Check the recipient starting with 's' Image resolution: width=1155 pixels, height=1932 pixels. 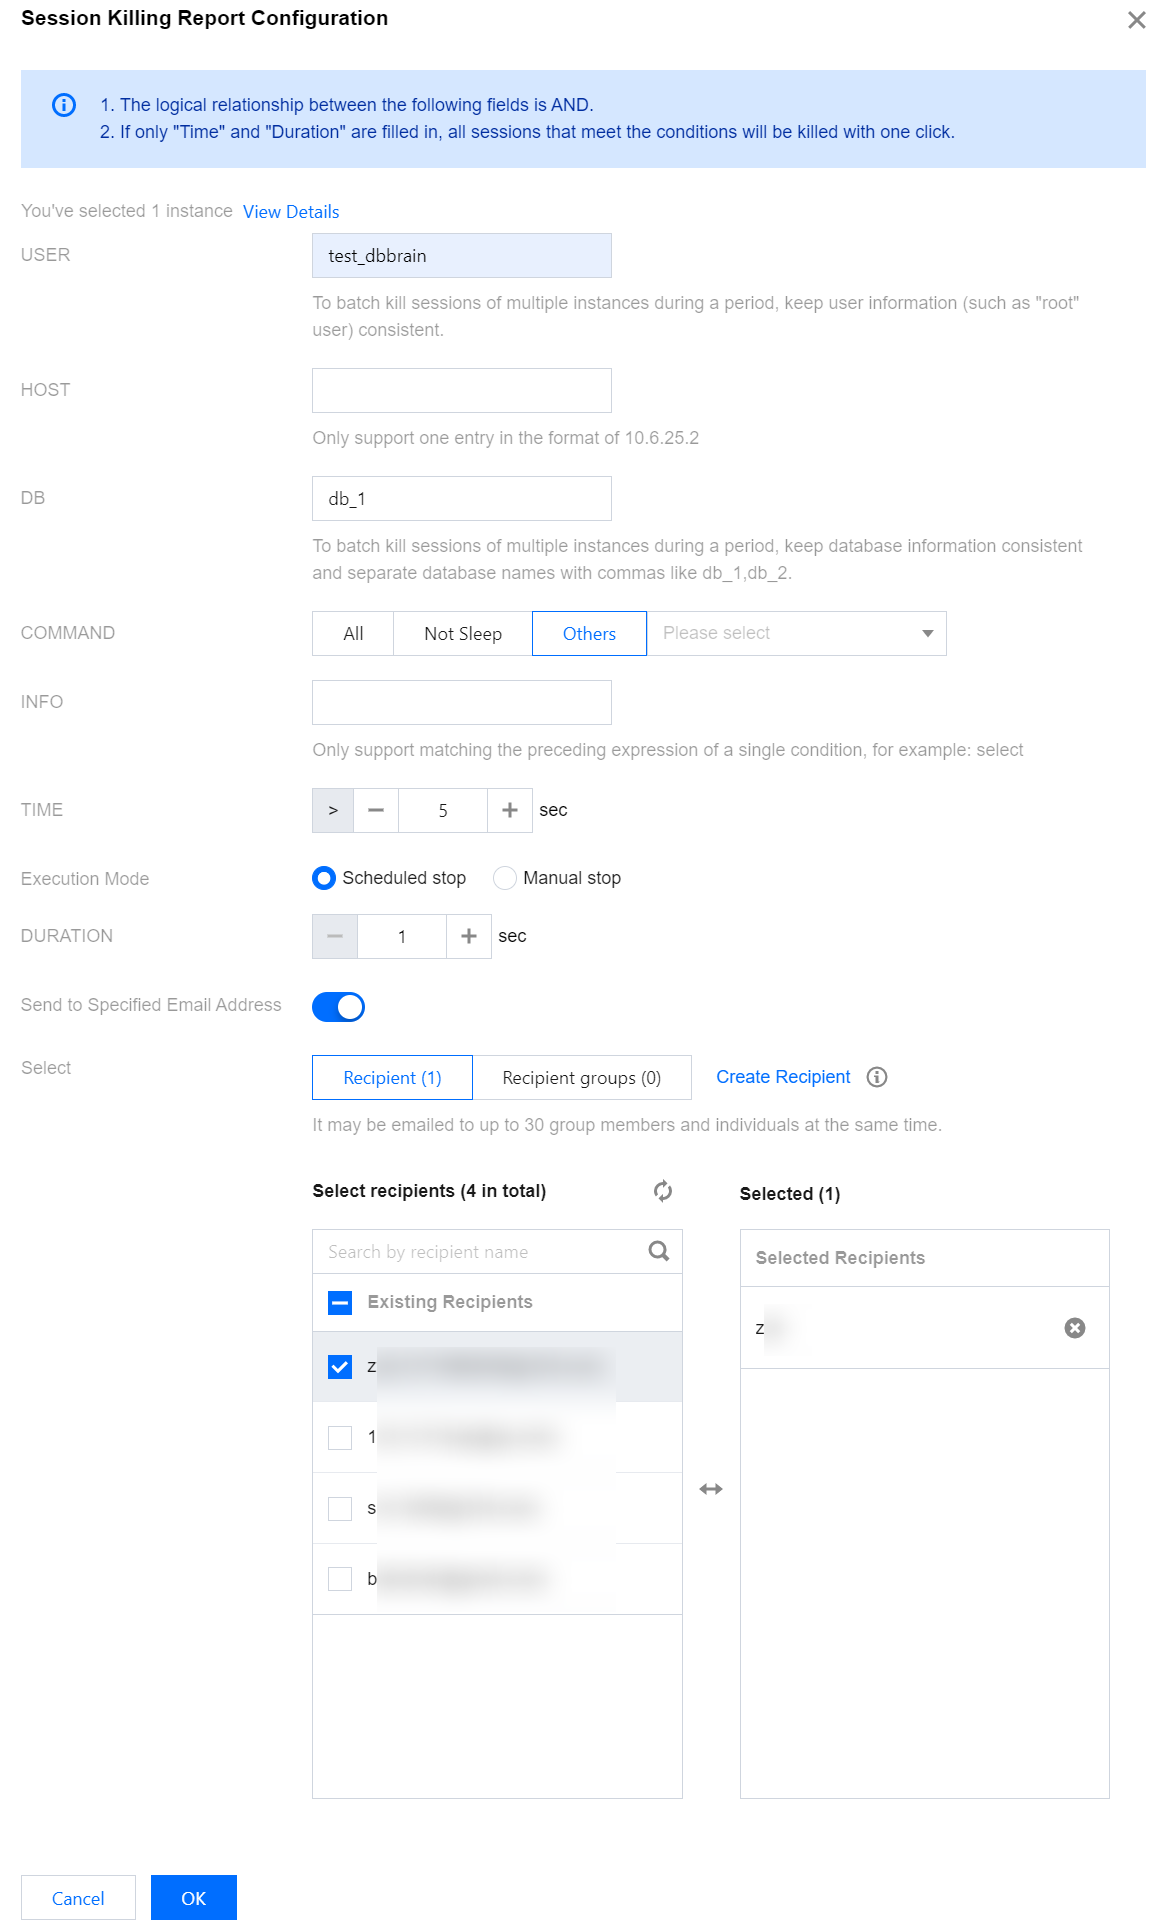[340, 1508]
